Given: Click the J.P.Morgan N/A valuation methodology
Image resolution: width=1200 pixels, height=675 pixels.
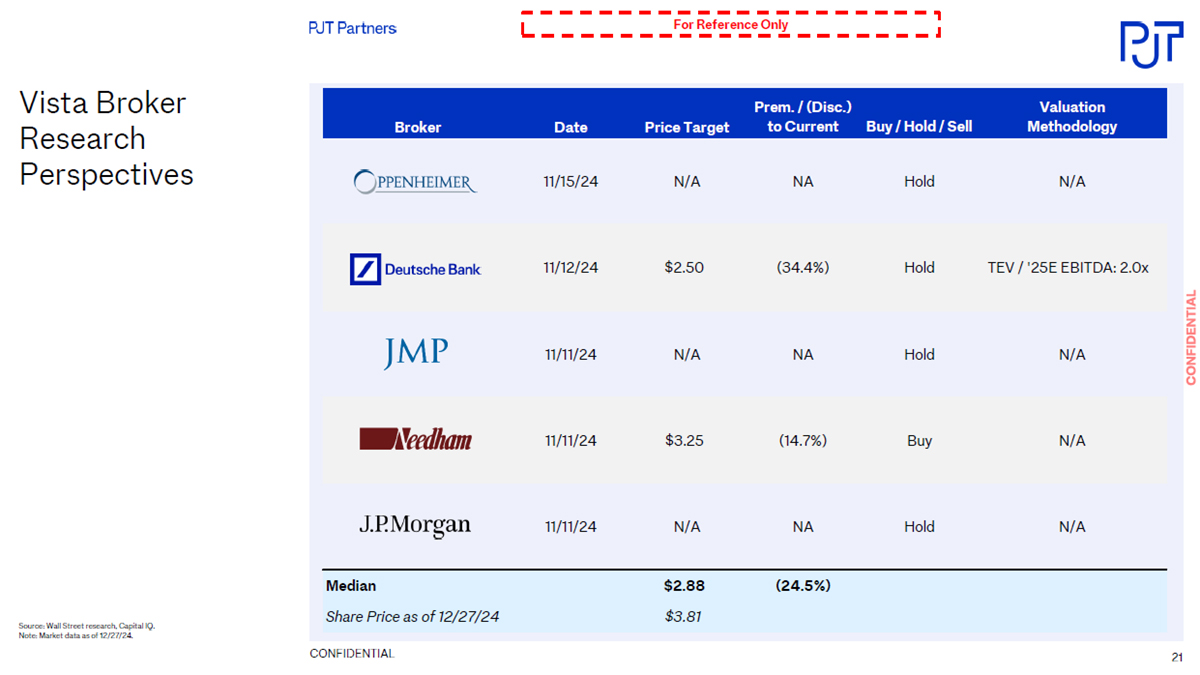Looking at the screenshot, I should pyautogui.click(x=1072, y=527).
